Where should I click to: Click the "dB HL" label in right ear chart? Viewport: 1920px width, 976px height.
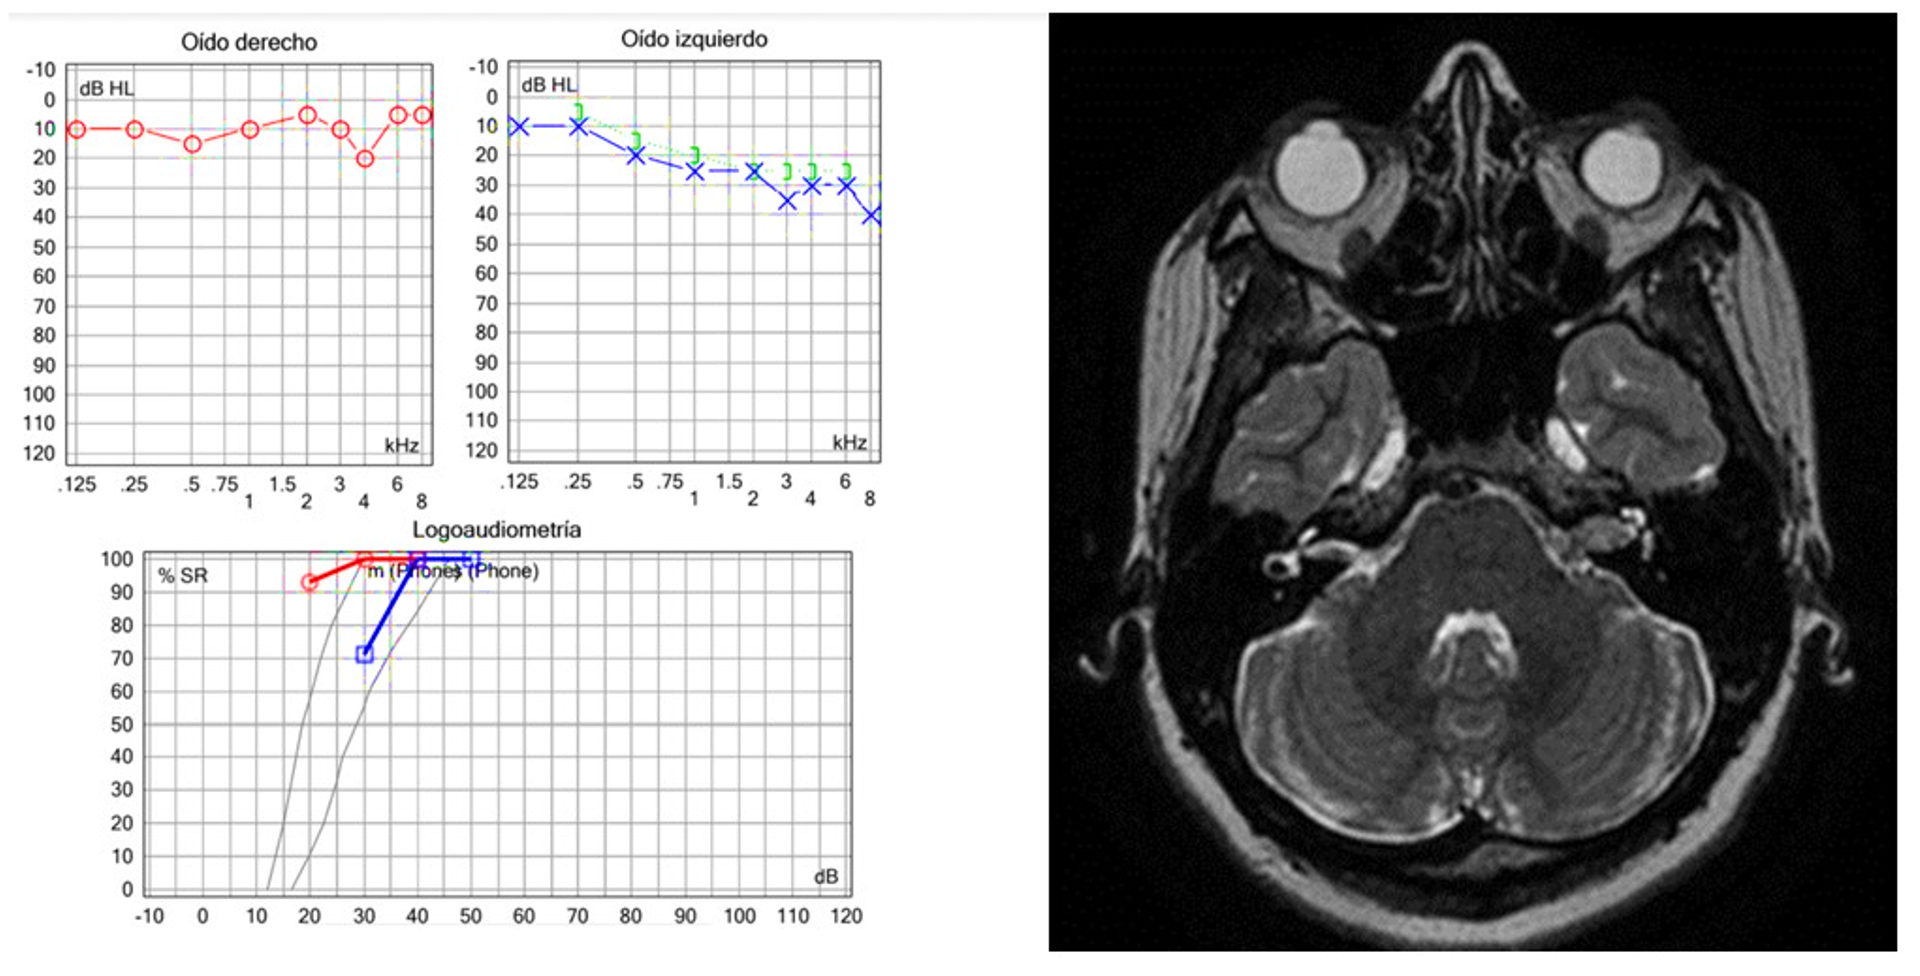tap(106, 88)
